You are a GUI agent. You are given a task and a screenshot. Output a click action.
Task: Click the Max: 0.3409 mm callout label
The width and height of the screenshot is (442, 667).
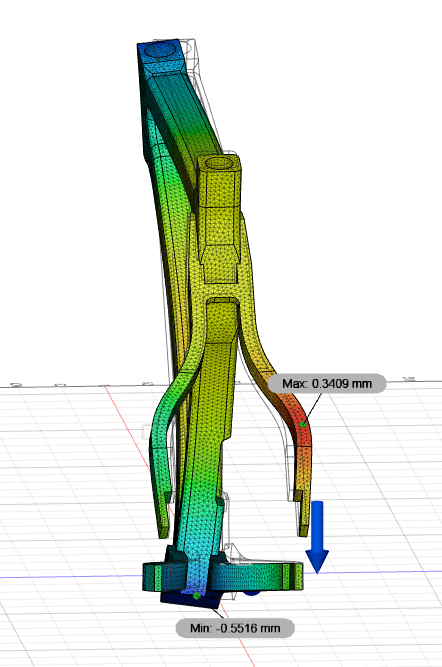(327, 384)
